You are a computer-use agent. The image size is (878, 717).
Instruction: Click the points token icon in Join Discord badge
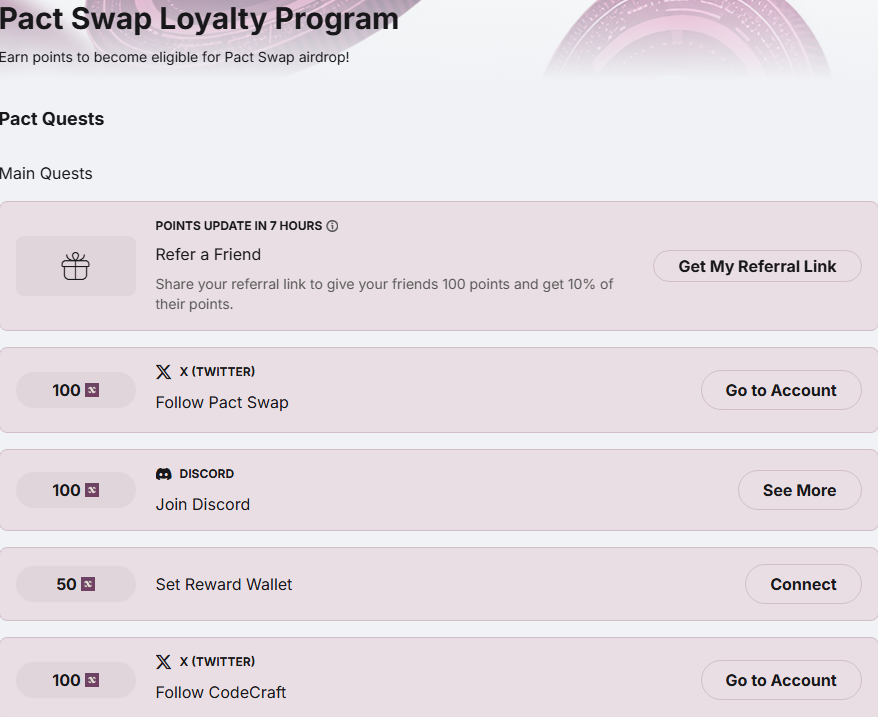pyautogui.click(x=92, y=490)
